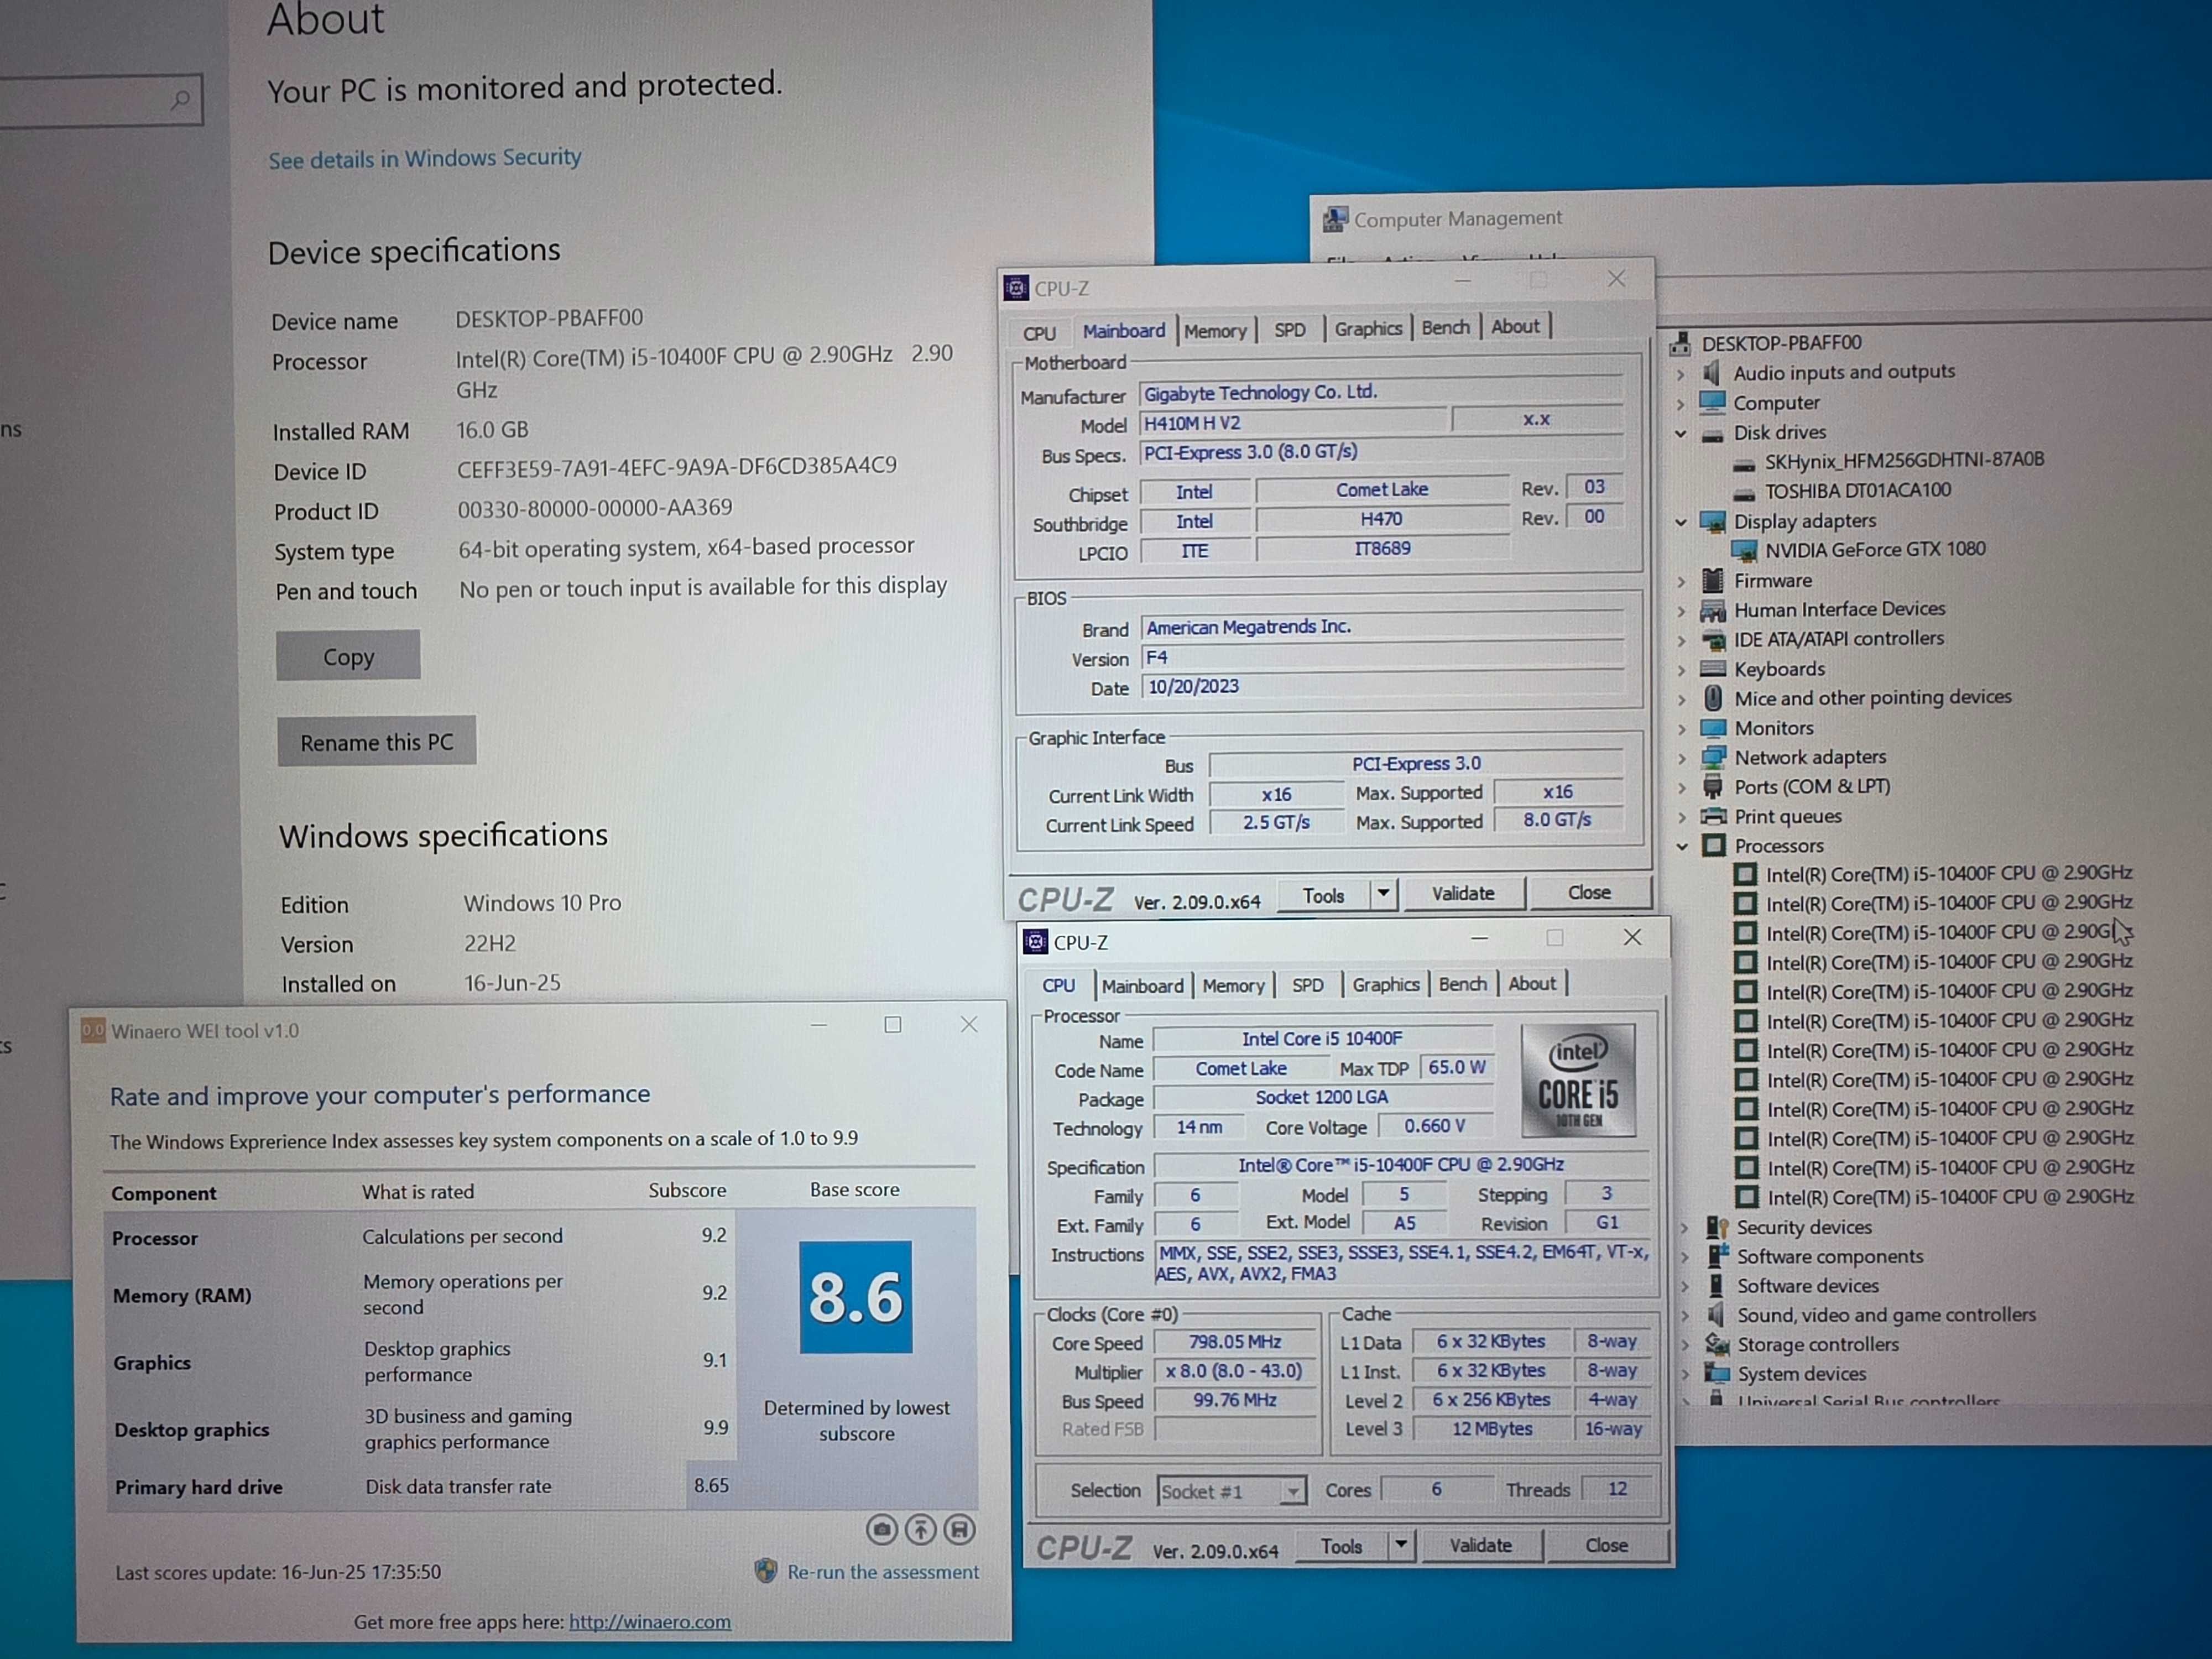Expand the Computer node in device tree
Viewport: 2212px width, 1659px height.
point(1681,404)
